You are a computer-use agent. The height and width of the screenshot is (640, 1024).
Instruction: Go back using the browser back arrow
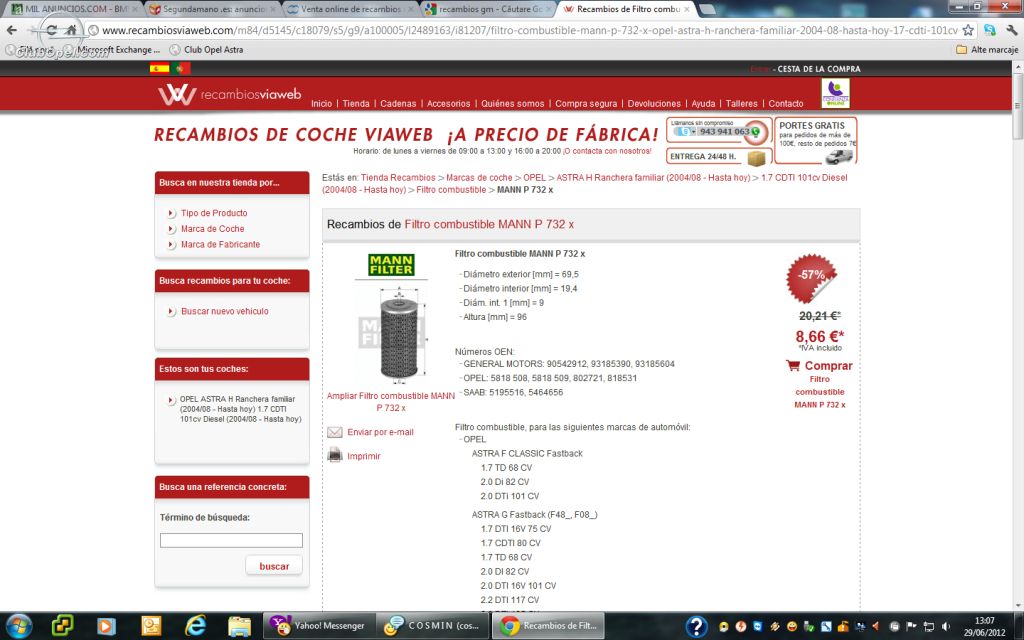point(12,30)
